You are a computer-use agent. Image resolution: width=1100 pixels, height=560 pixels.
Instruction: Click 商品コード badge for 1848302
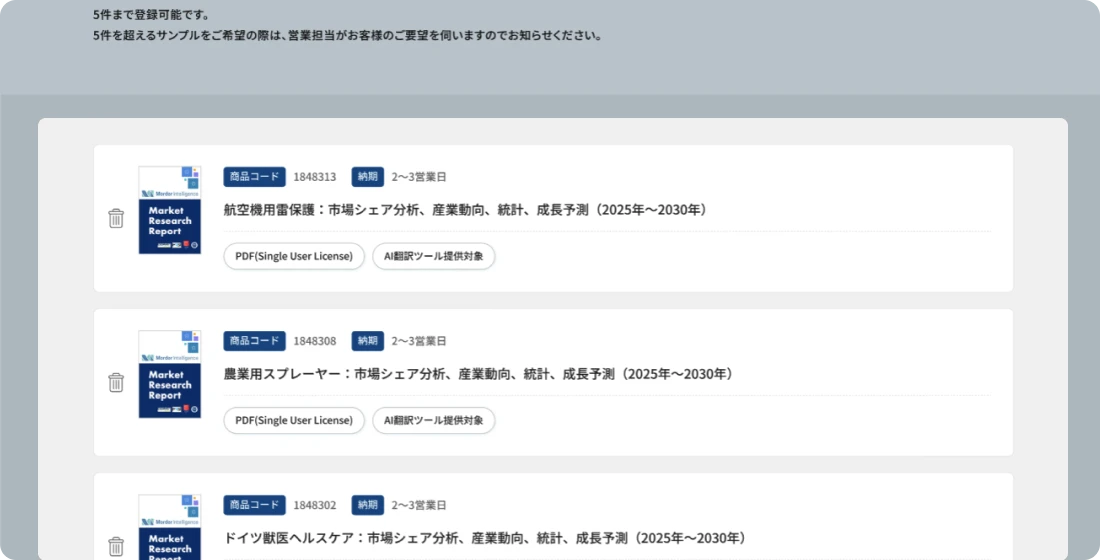[255, 505]
